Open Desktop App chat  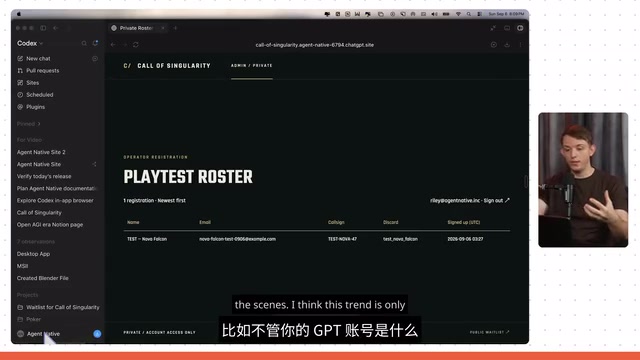(33, 254)
